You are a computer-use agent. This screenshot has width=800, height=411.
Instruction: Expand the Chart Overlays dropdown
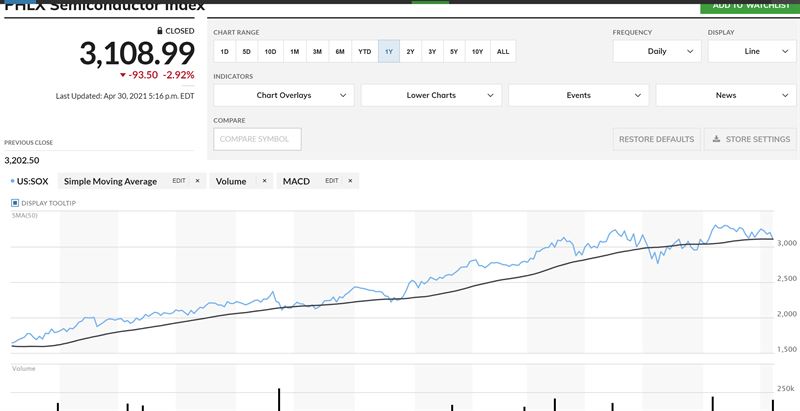pyautogui.click(x=284, y=95)
